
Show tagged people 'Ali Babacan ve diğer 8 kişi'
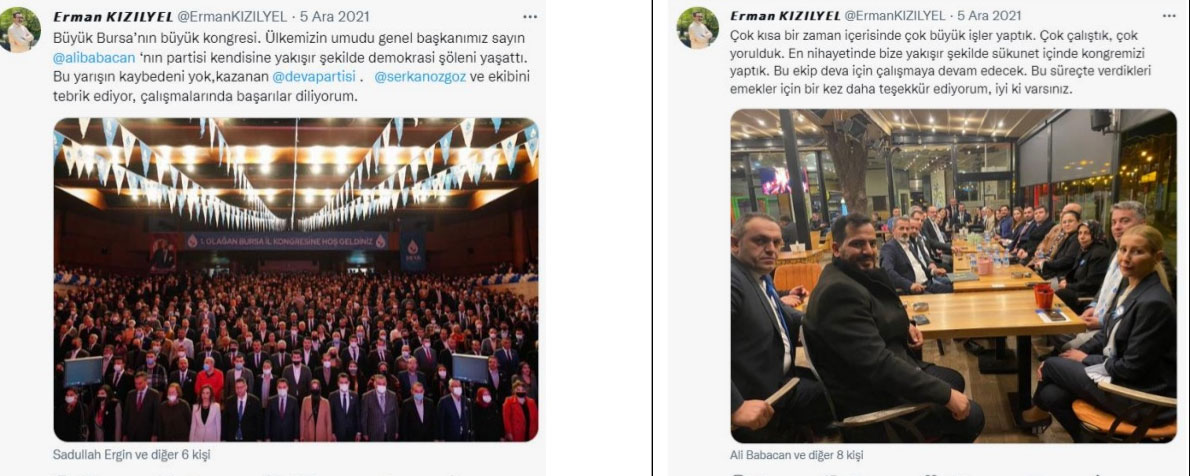[x=797, y=456]
